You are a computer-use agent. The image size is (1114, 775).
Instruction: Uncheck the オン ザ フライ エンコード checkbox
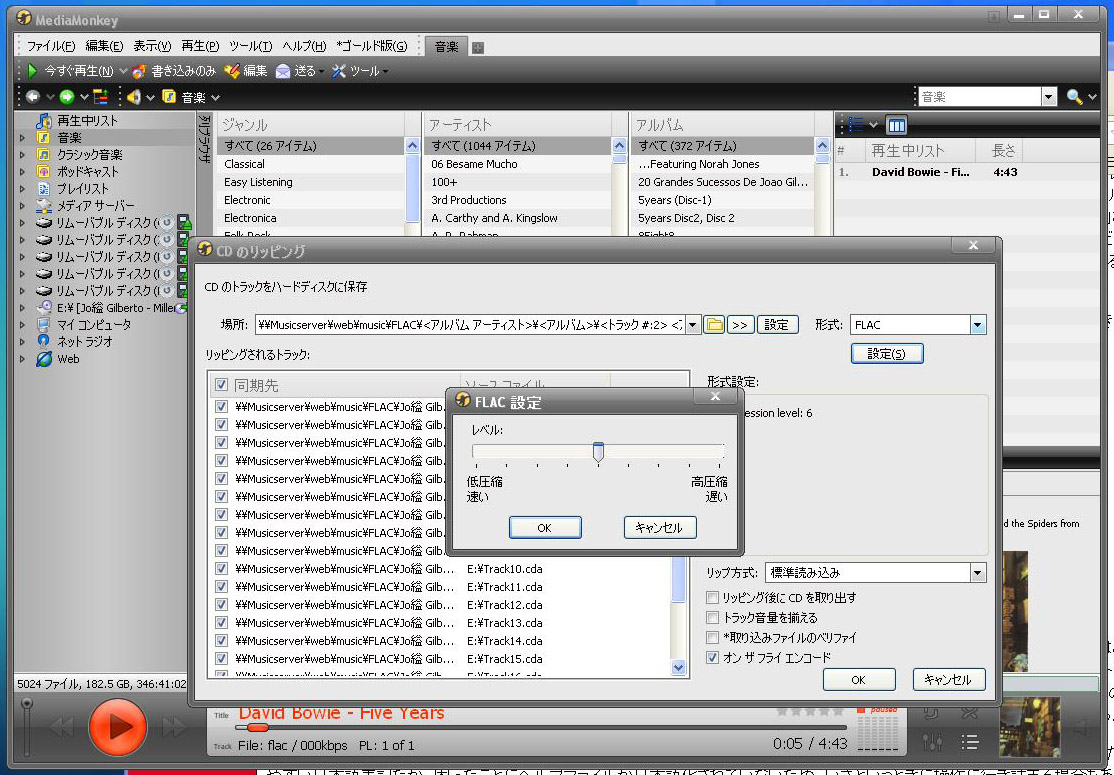pyautogui.click(x=712, y=658)
